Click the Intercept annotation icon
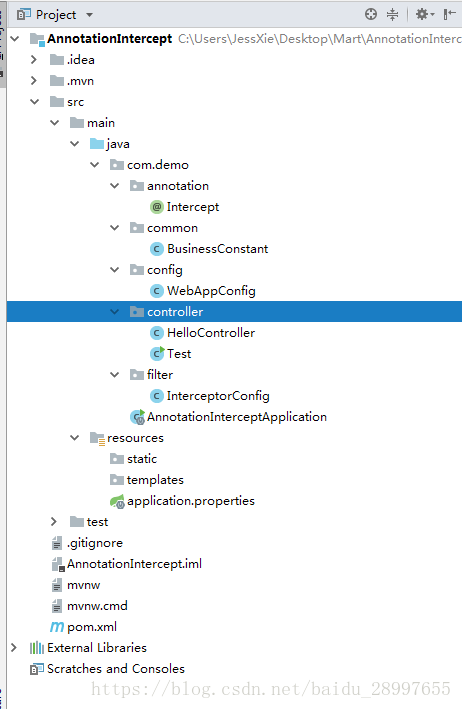This screenshot has width=462, height=709. point(156,207)
